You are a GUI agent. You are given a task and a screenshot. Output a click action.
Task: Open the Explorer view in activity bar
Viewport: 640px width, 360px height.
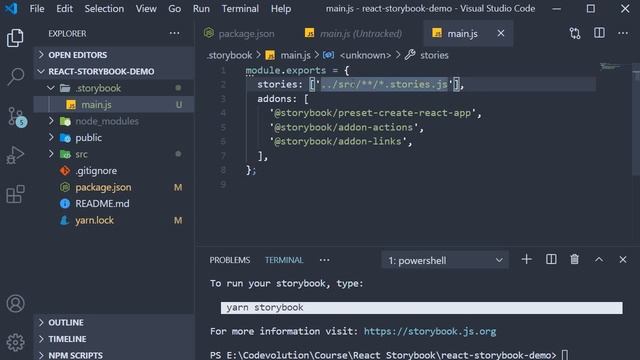pyautogui.click(x=15, y=38)
